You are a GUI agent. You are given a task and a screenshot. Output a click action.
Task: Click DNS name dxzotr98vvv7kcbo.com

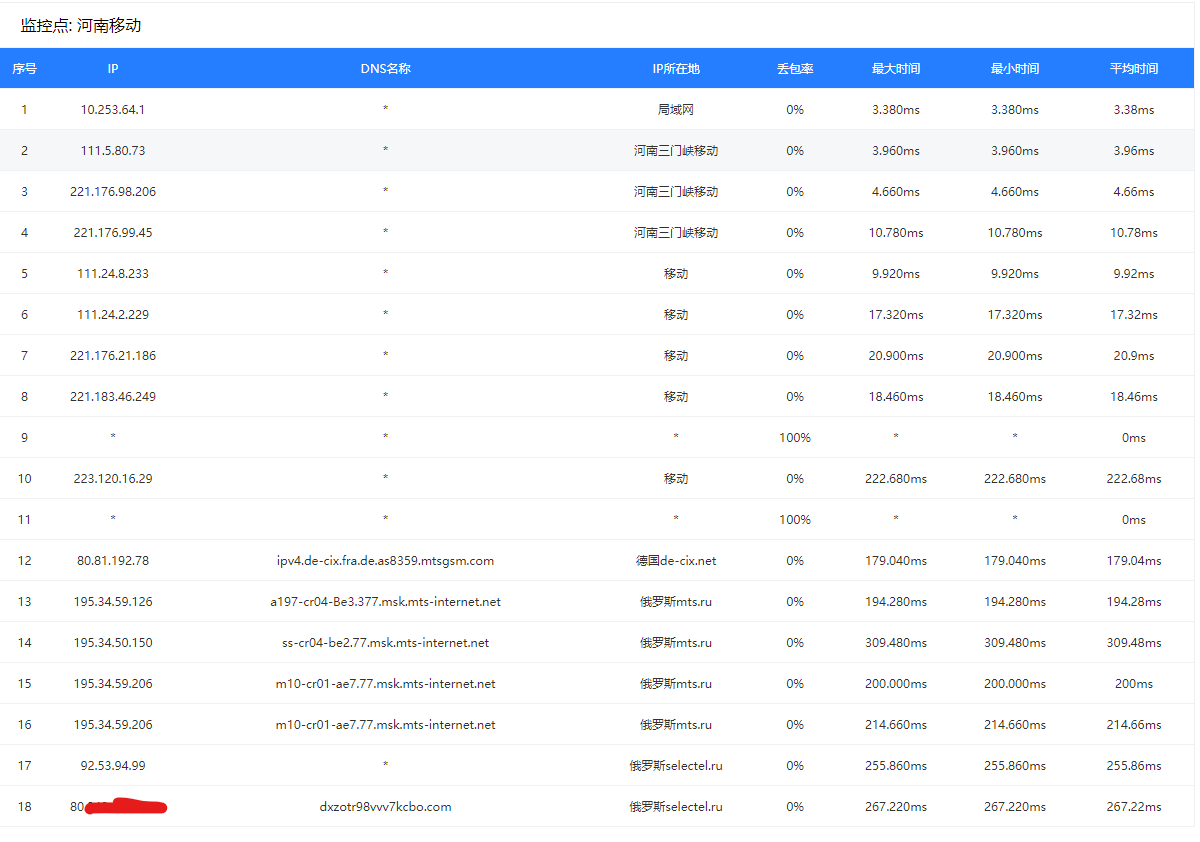(386, 807)
